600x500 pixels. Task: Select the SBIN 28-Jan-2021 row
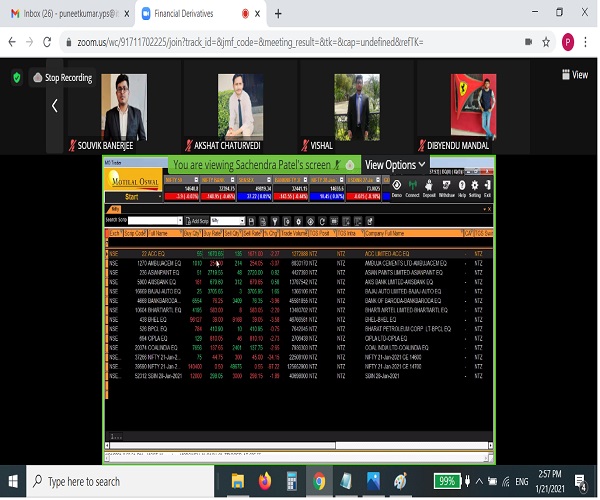click(x=299, y=376)
